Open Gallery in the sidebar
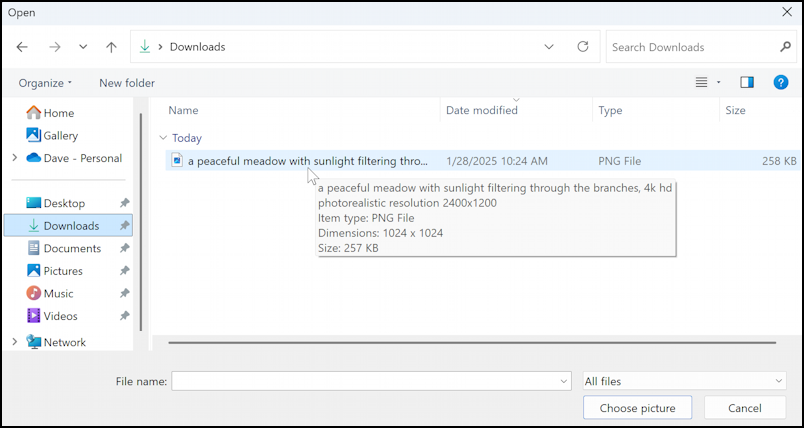 (60, 136)
